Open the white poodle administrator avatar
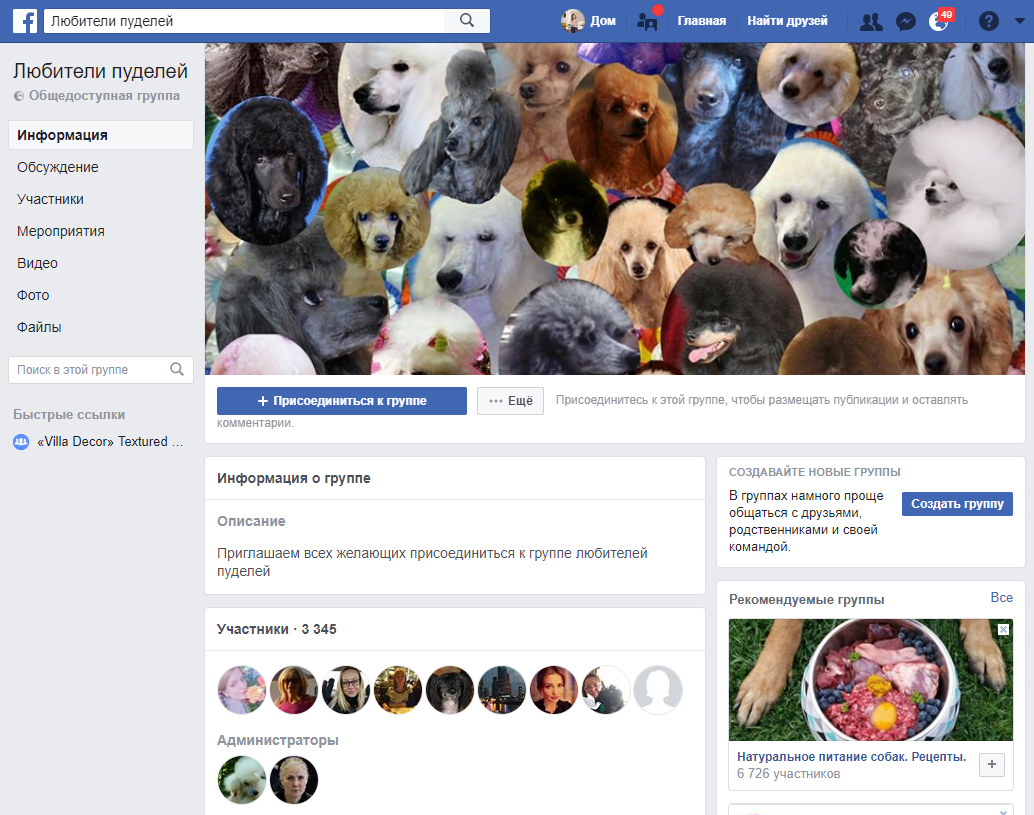The image size is (1034, 815). tap(241, 780)
